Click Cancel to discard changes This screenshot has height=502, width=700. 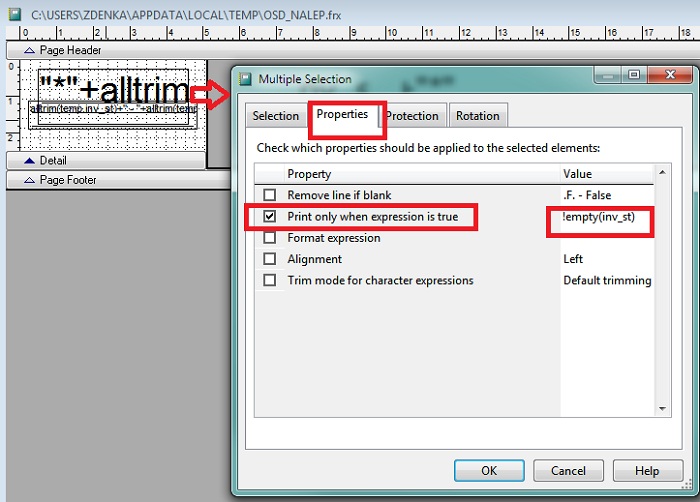coord(568,471)
